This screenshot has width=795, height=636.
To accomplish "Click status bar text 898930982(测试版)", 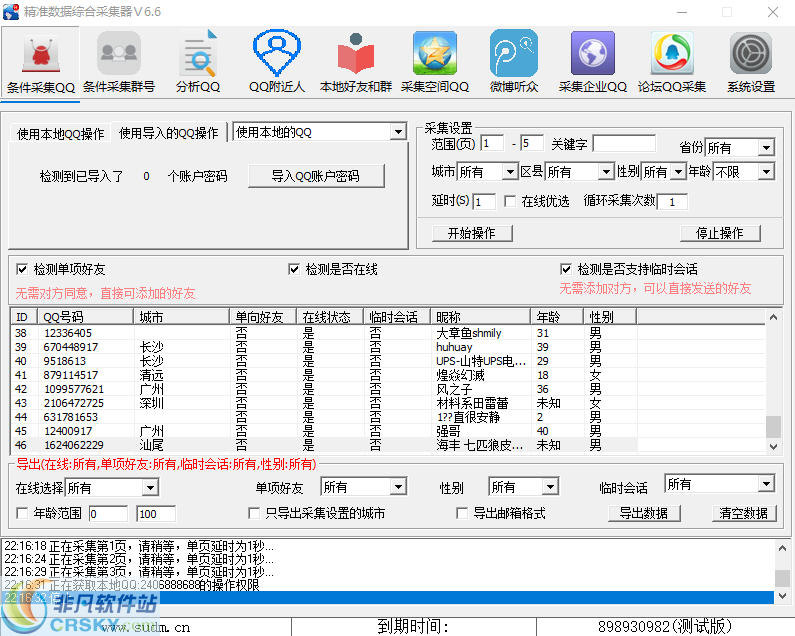I will pos(665,626).
